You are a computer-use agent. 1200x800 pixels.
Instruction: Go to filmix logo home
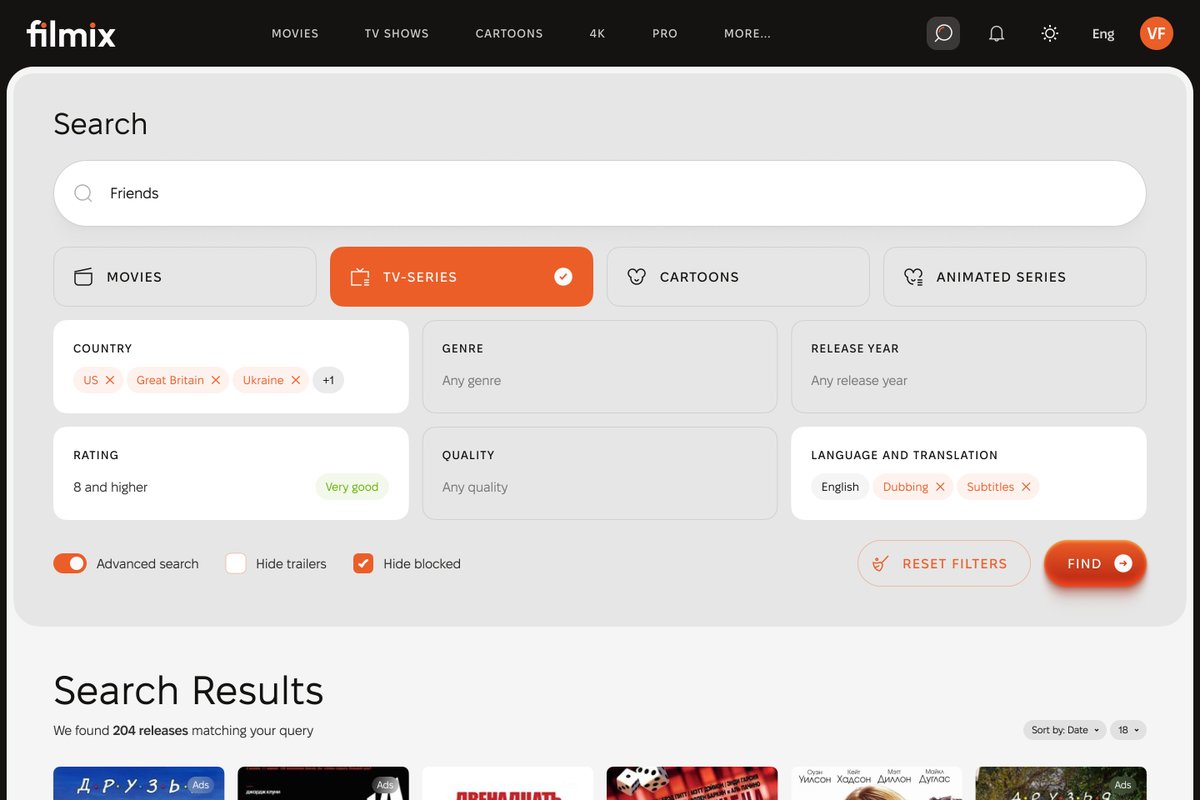coord(71,34)
